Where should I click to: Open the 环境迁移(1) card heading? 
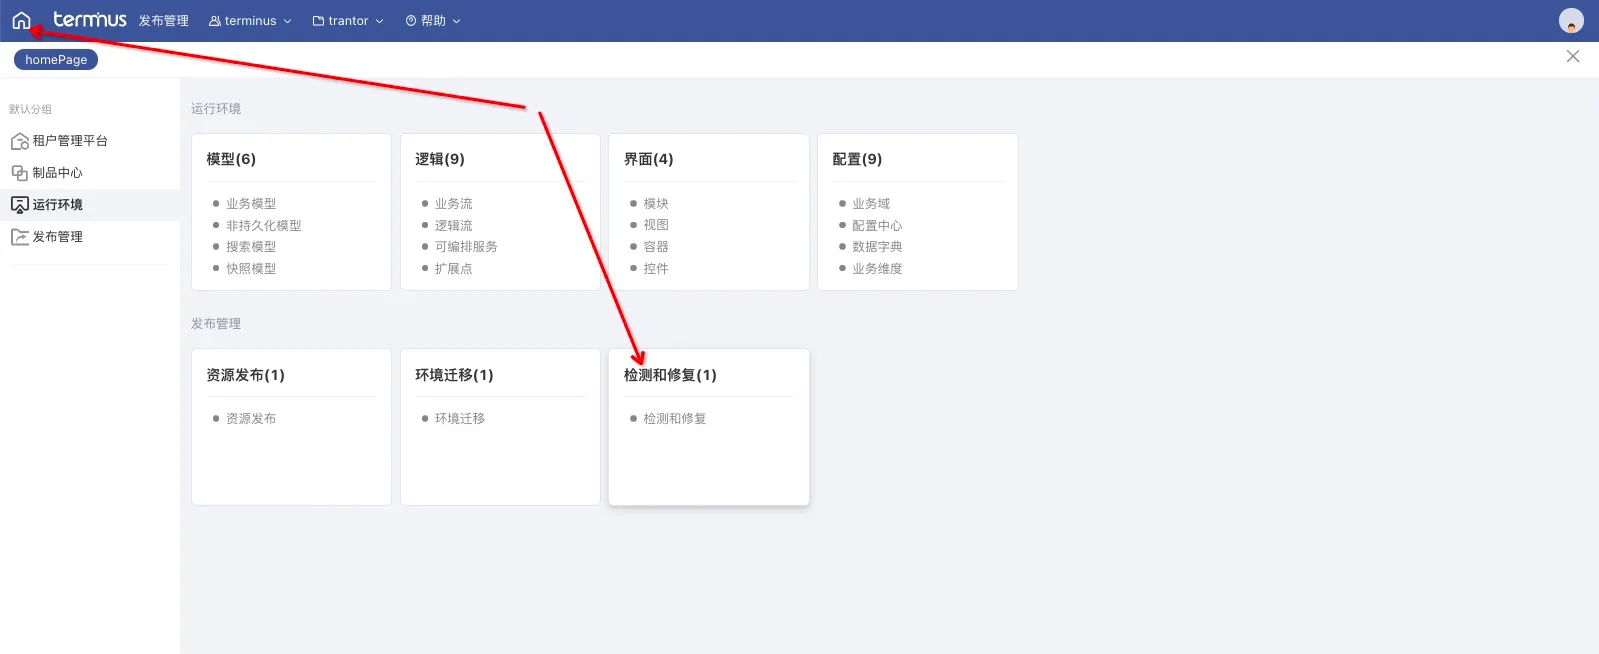click(455, 375)
